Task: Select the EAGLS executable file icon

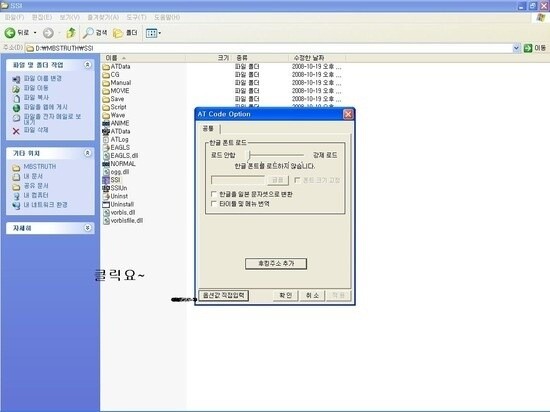Action: tap(106, 148)
